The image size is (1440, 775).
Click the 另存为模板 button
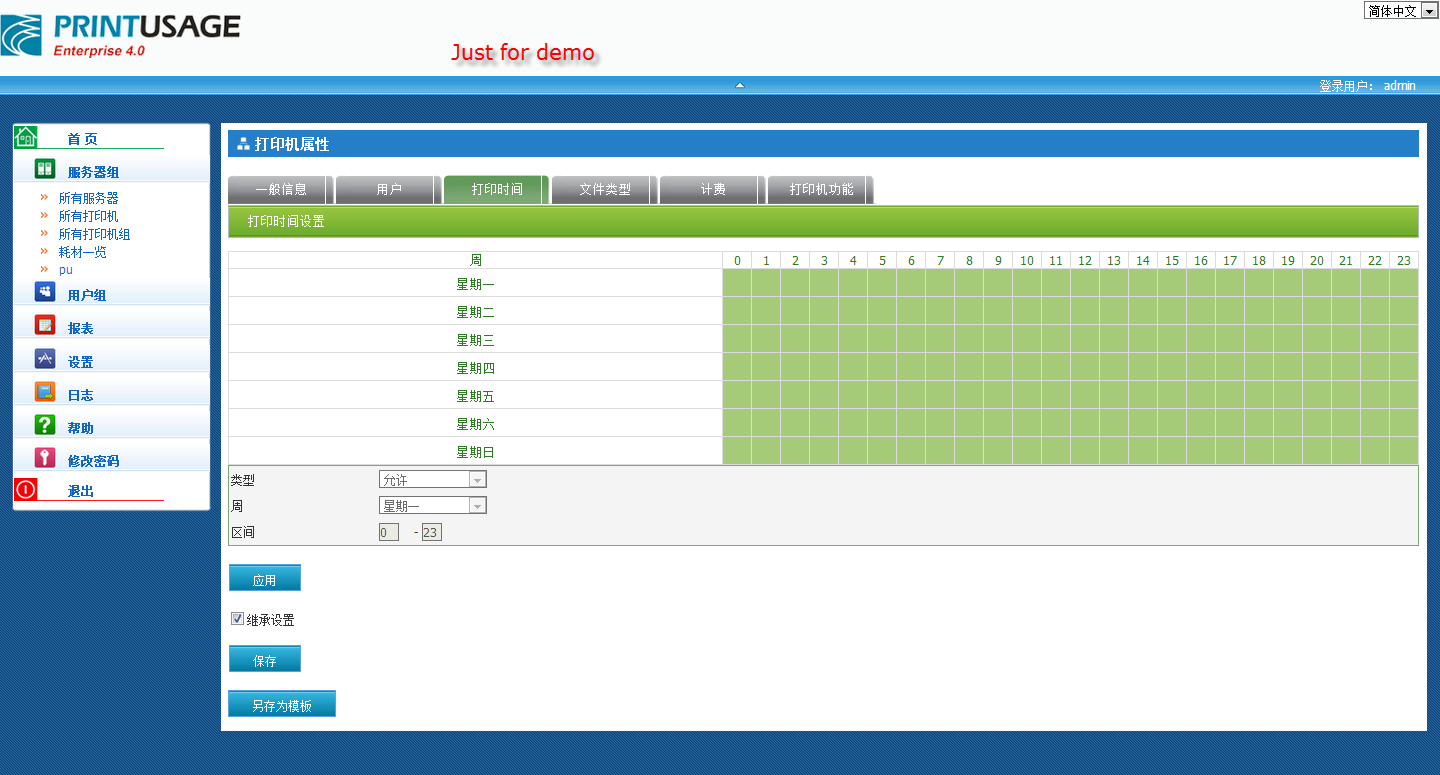[x=281, y=705]
